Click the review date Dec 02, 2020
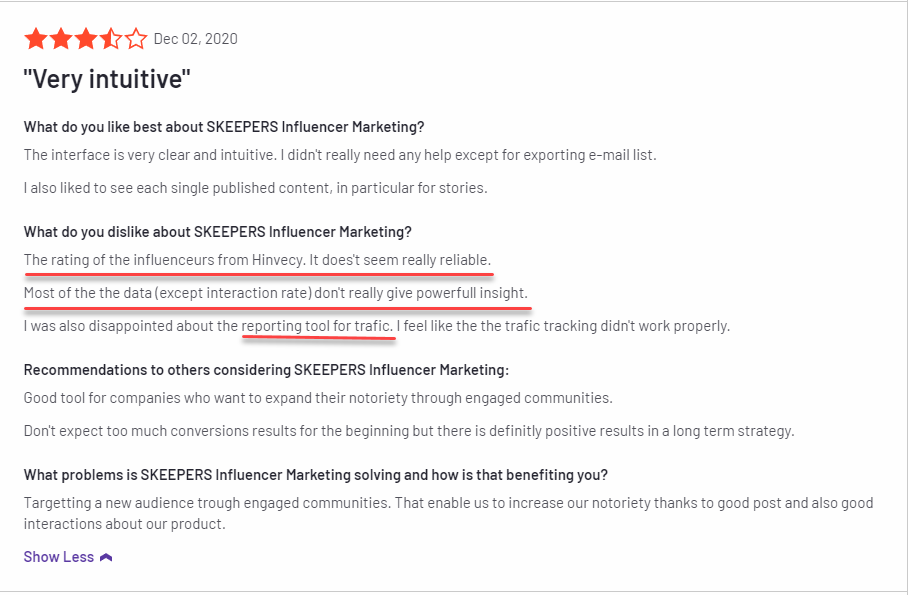 point(196,39)
